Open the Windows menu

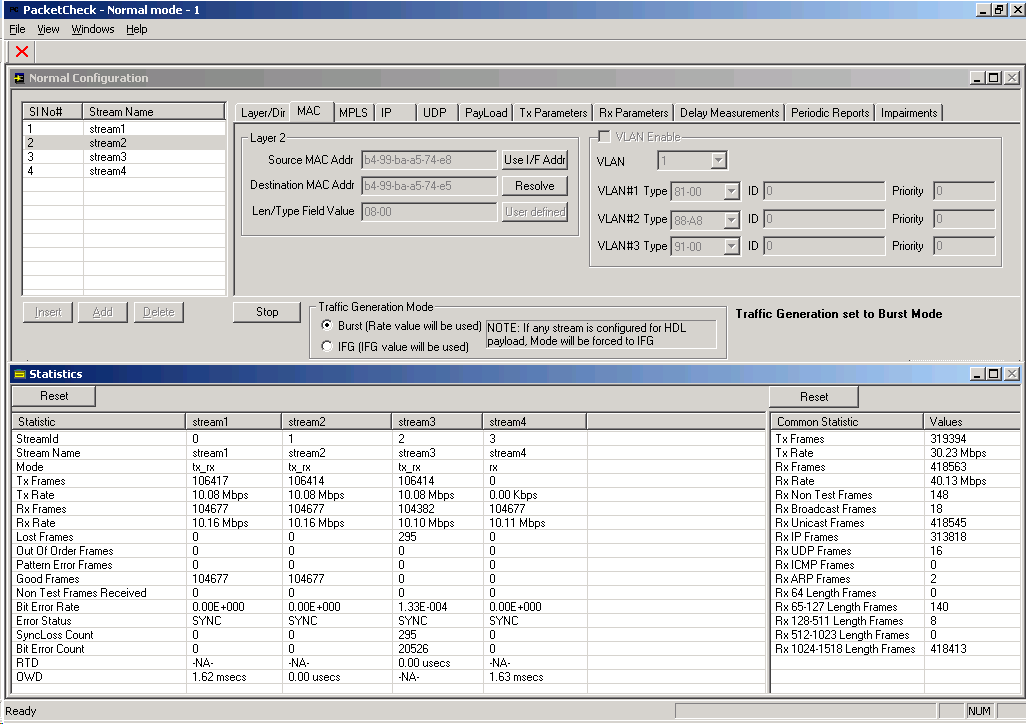[x=92, y=29]
